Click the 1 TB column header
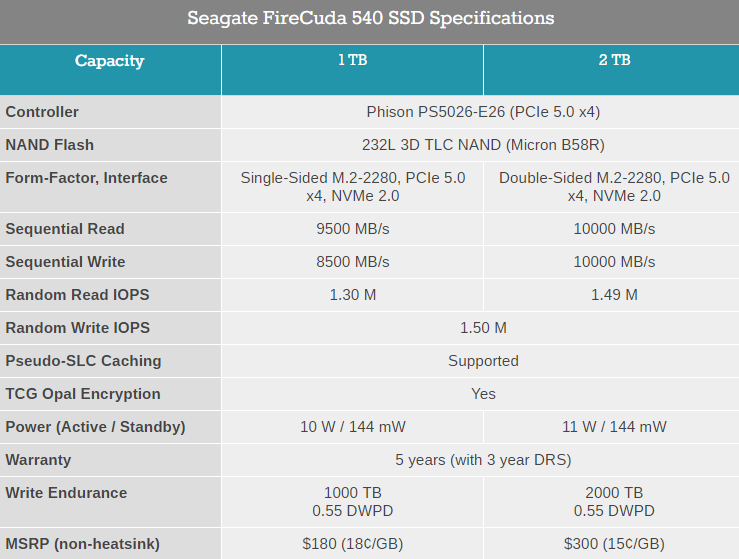 [352, 61]
